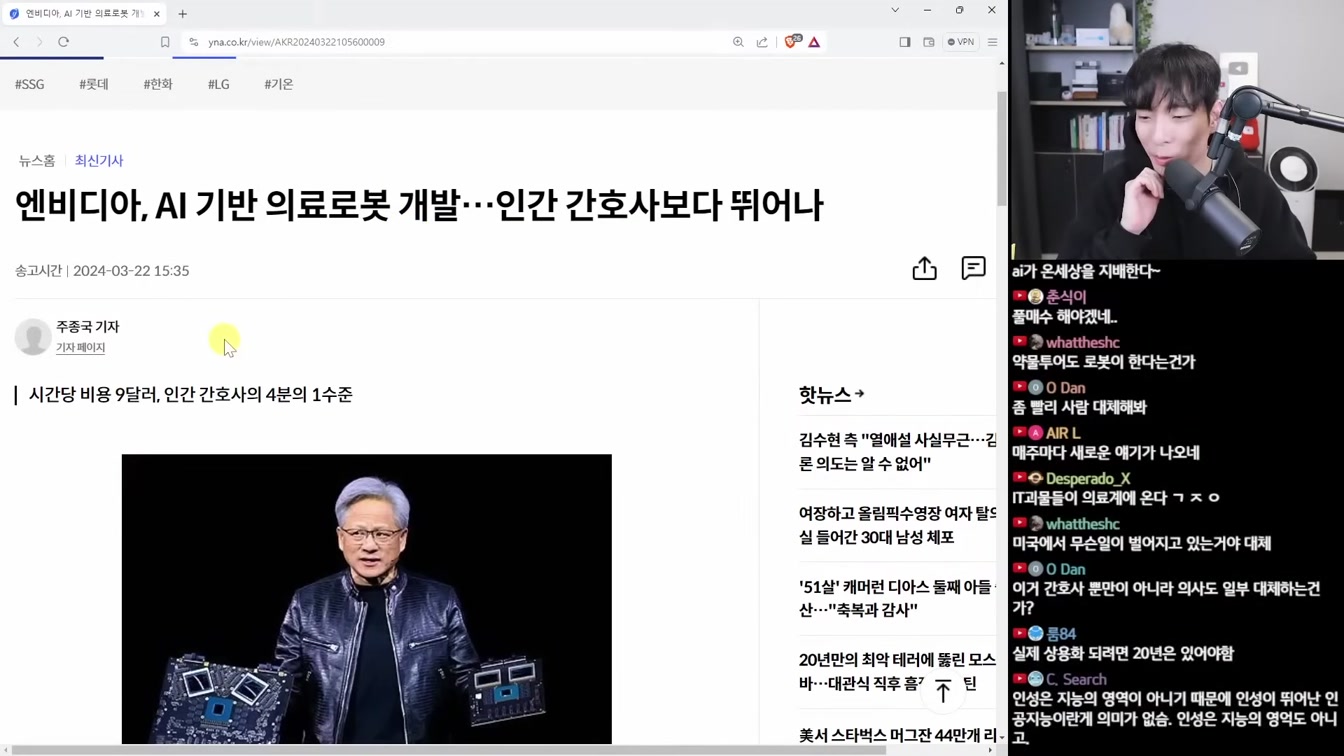Click the webcam video feed of streamer

1176,130
